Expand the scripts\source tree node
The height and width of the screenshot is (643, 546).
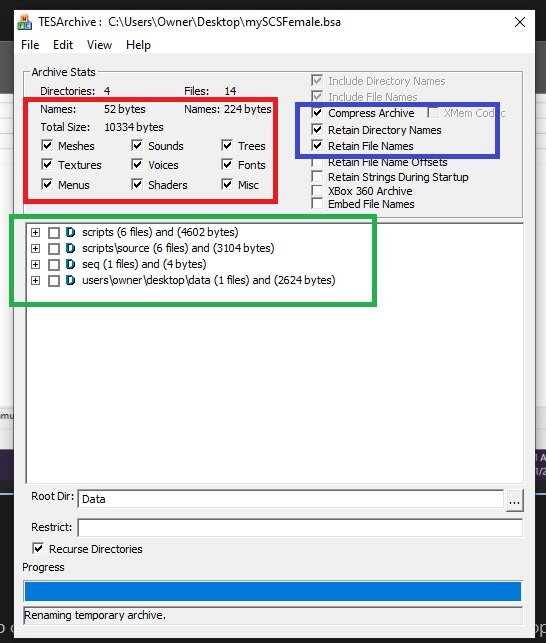pos(36,249)
